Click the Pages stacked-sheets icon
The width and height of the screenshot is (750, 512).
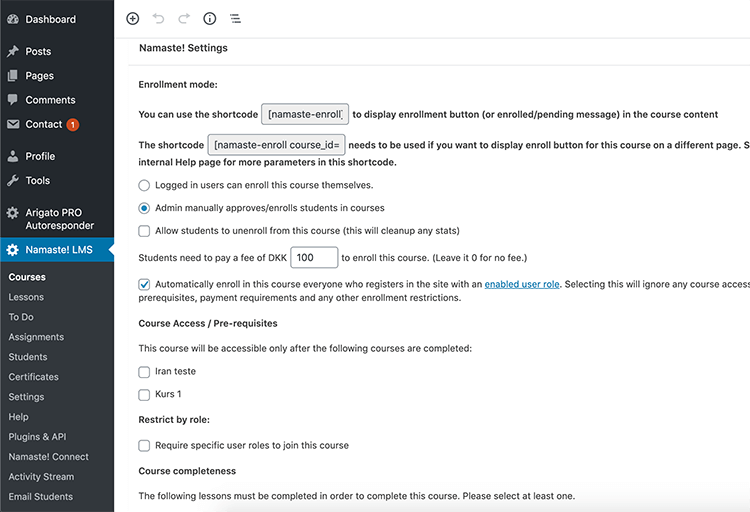pyautogui.click(x=13, y=76)
